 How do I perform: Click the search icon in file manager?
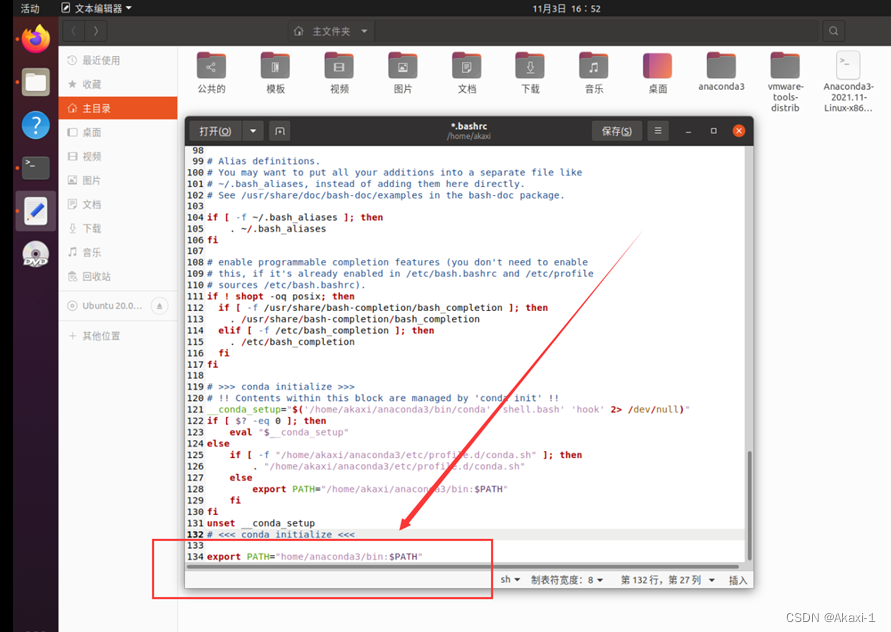point(834,31)
